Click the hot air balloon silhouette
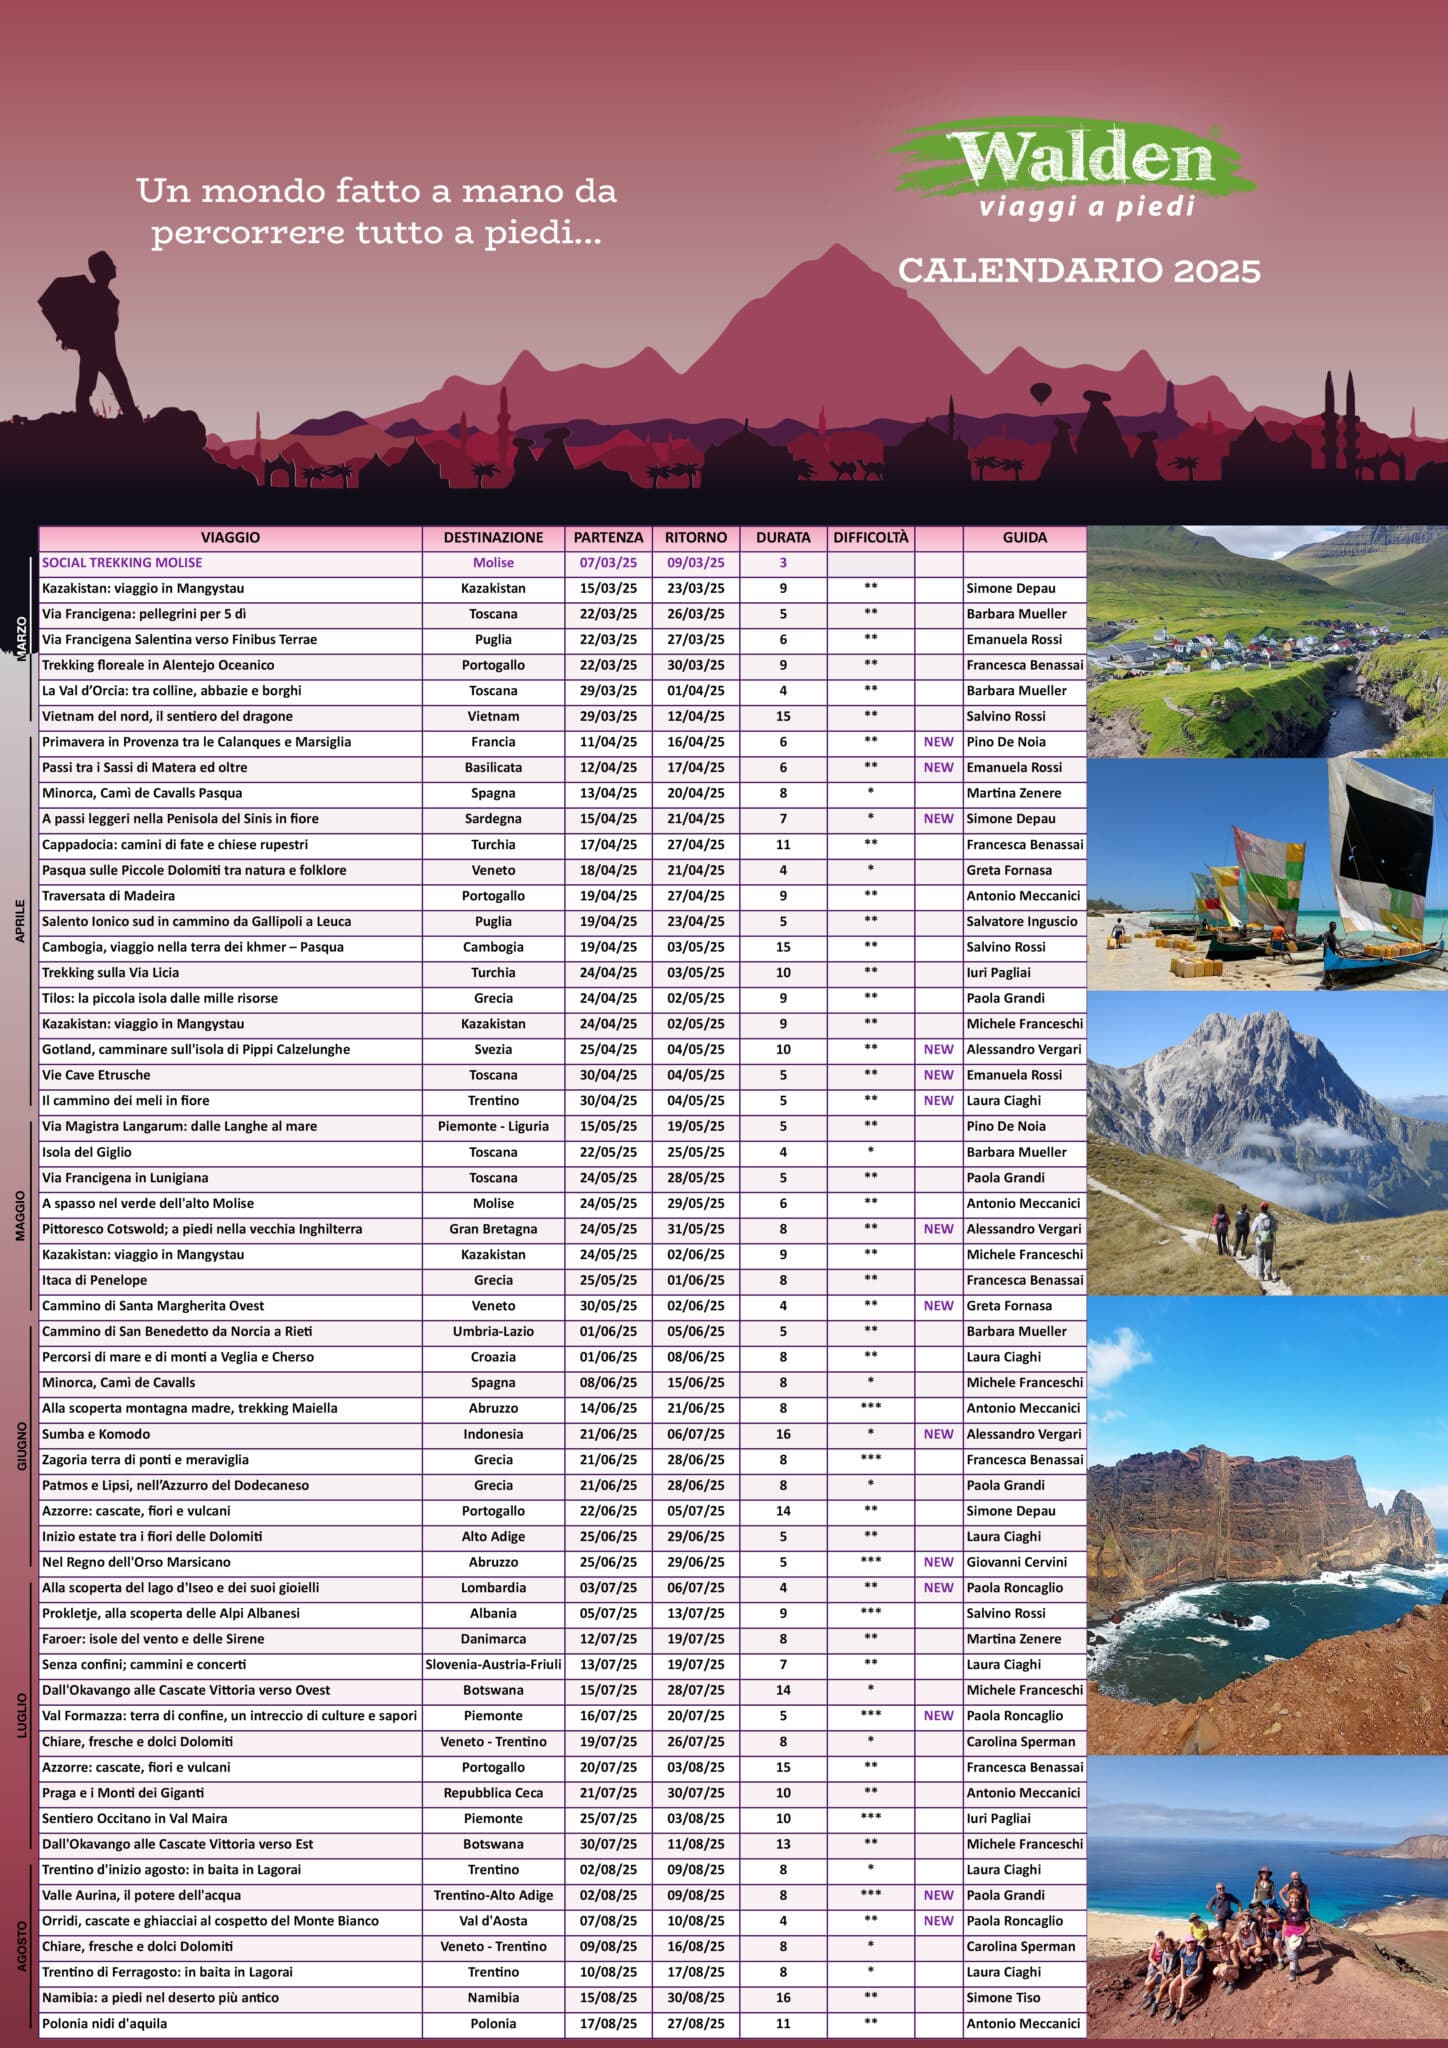The width and height of the screenshot is (1448, 2048). click(x=1041, y=393)
